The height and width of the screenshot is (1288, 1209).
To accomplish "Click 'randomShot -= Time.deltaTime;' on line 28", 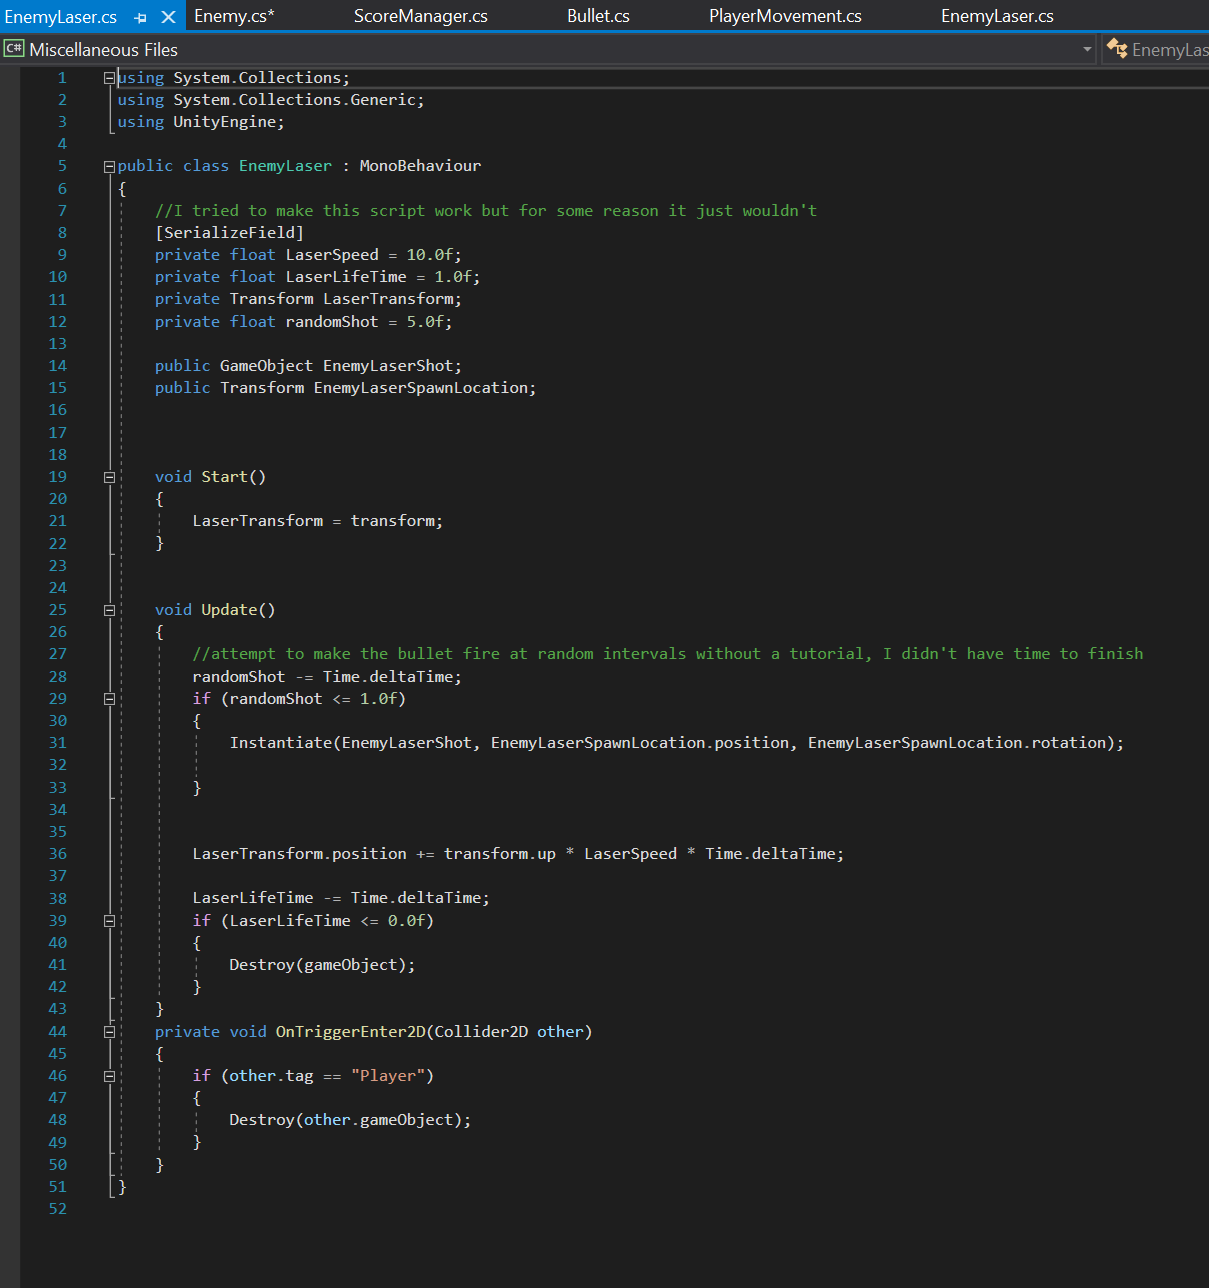I will point(327,676).
